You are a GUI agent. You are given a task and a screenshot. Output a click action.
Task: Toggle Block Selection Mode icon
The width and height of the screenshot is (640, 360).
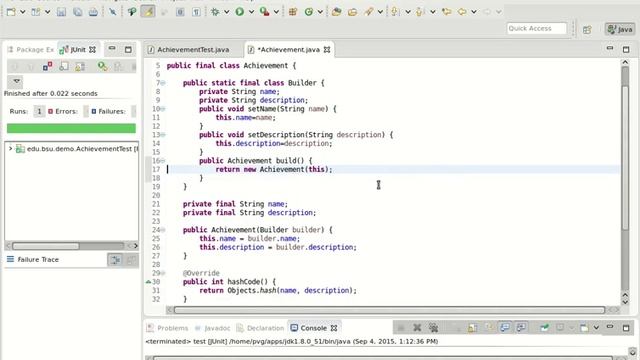[x=180, y=12]
